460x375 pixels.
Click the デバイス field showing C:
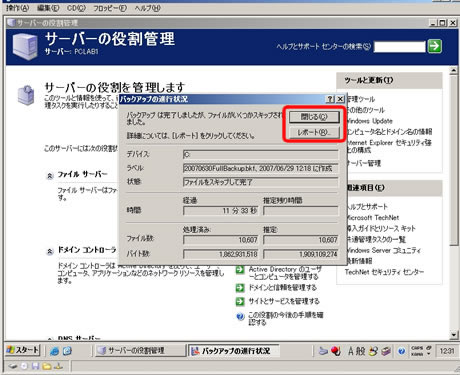(x=261, y=154)
